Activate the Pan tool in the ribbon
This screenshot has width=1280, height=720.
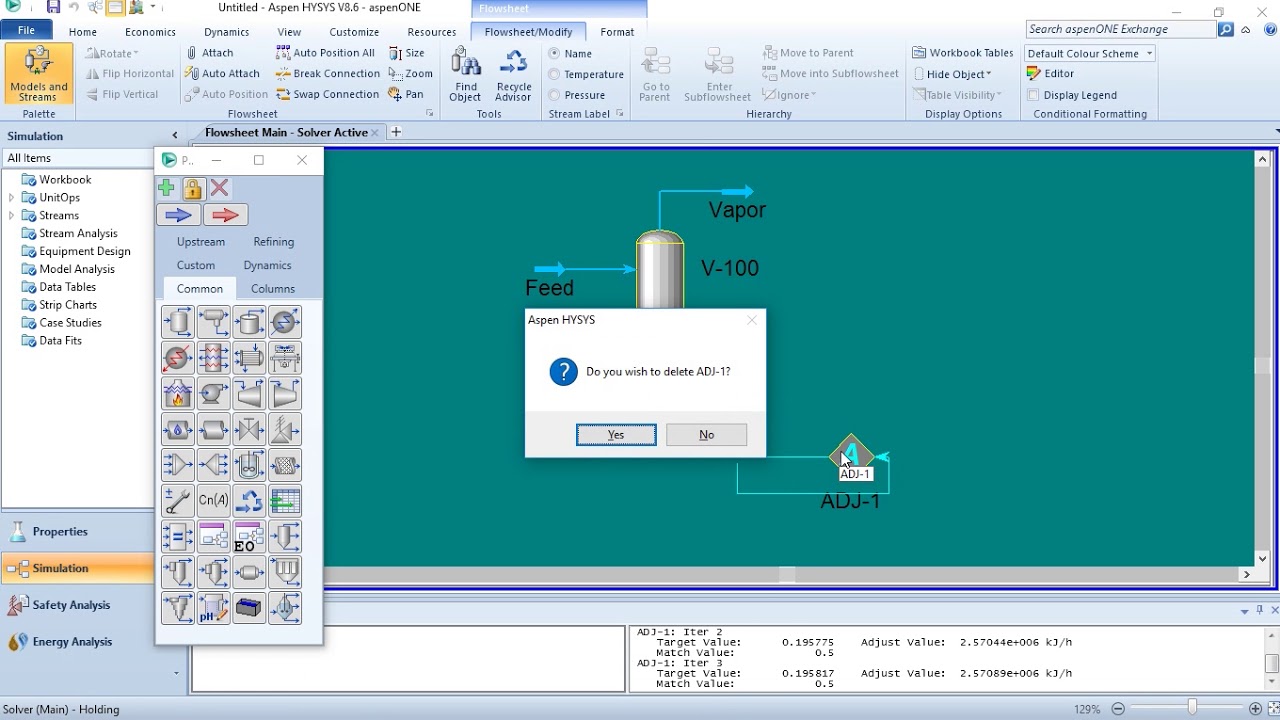coord(407,94)
